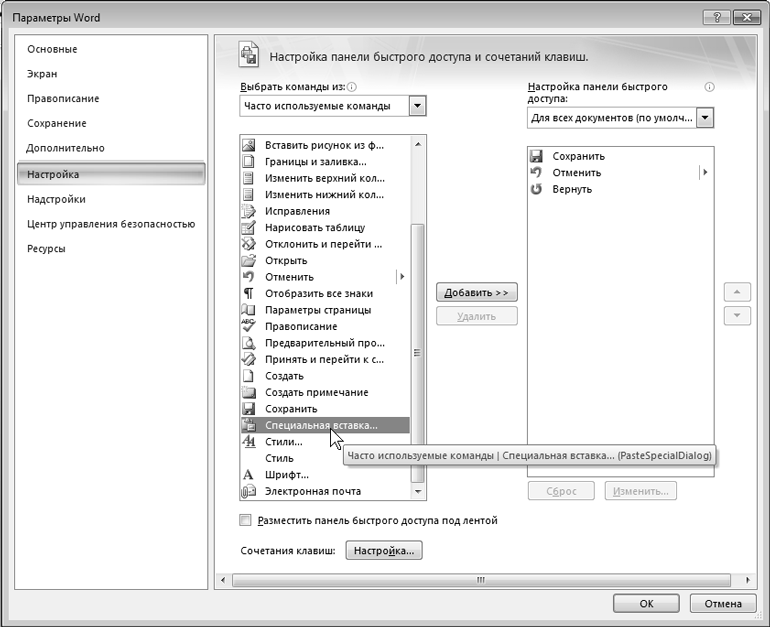Select 'Отобразить все знаки' command text
The image size is (770, 627).
point(319,294)
